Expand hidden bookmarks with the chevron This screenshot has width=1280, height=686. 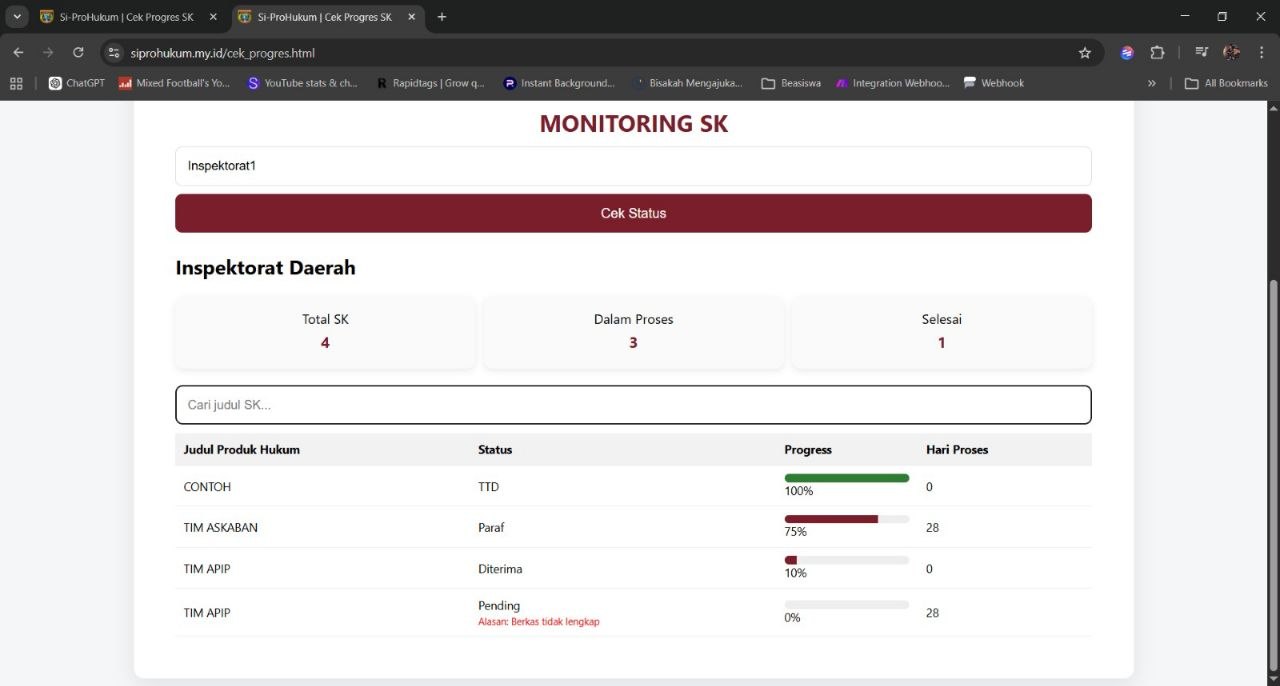click(1151, 83)
